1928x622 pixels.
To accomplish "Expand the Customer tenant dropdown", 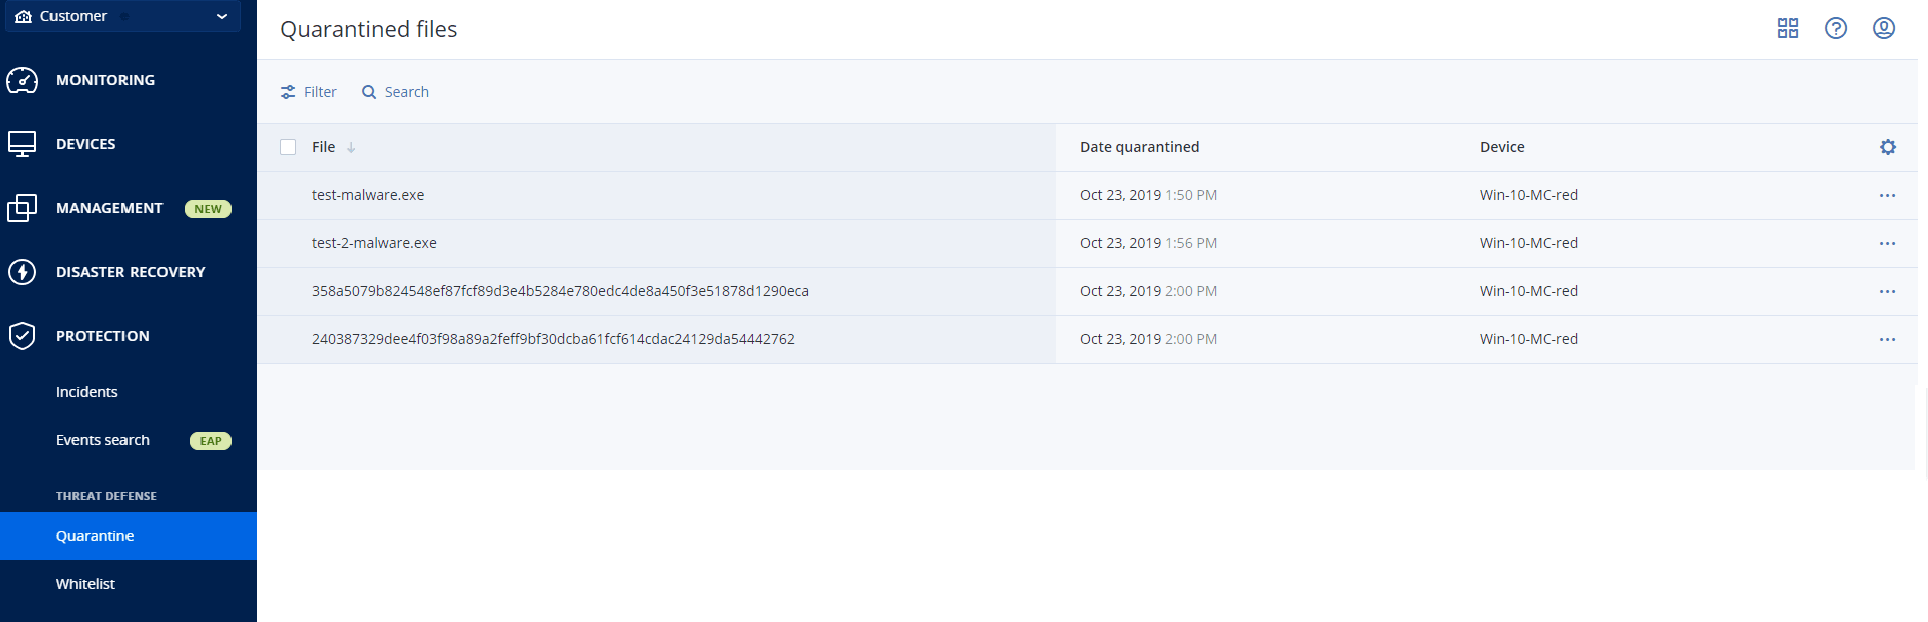I will tap(221, 17).
